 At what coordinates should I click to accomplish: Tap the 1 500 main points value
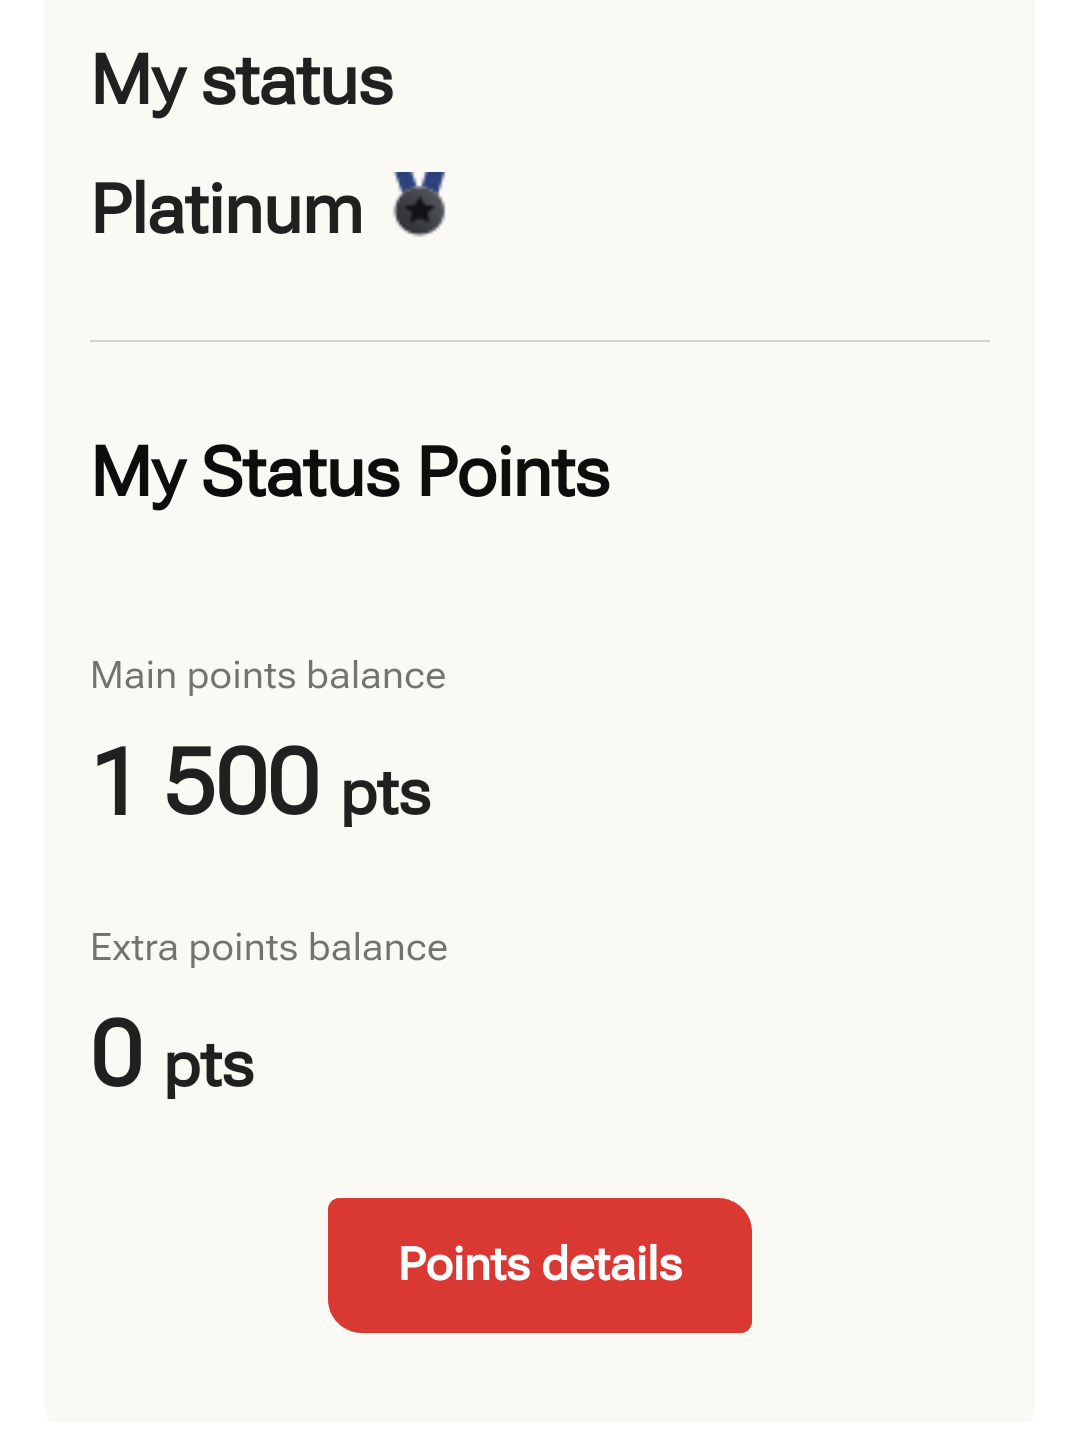pyautogui.click(x=206, y=782)
